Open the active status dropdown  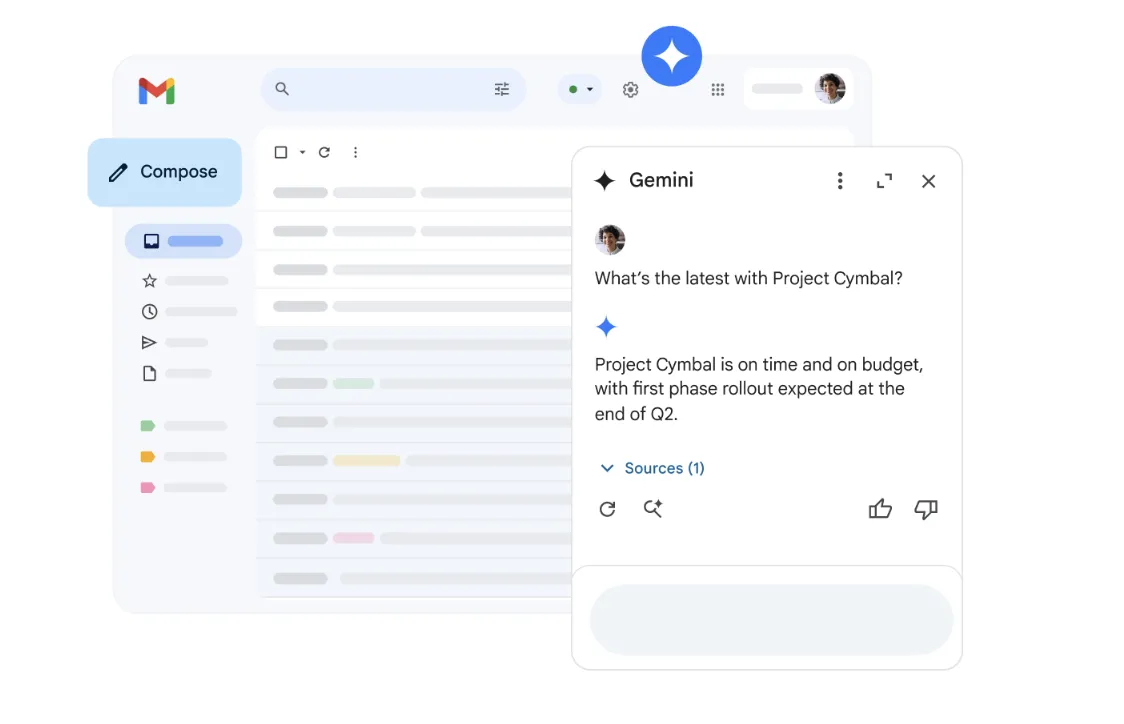580,89
